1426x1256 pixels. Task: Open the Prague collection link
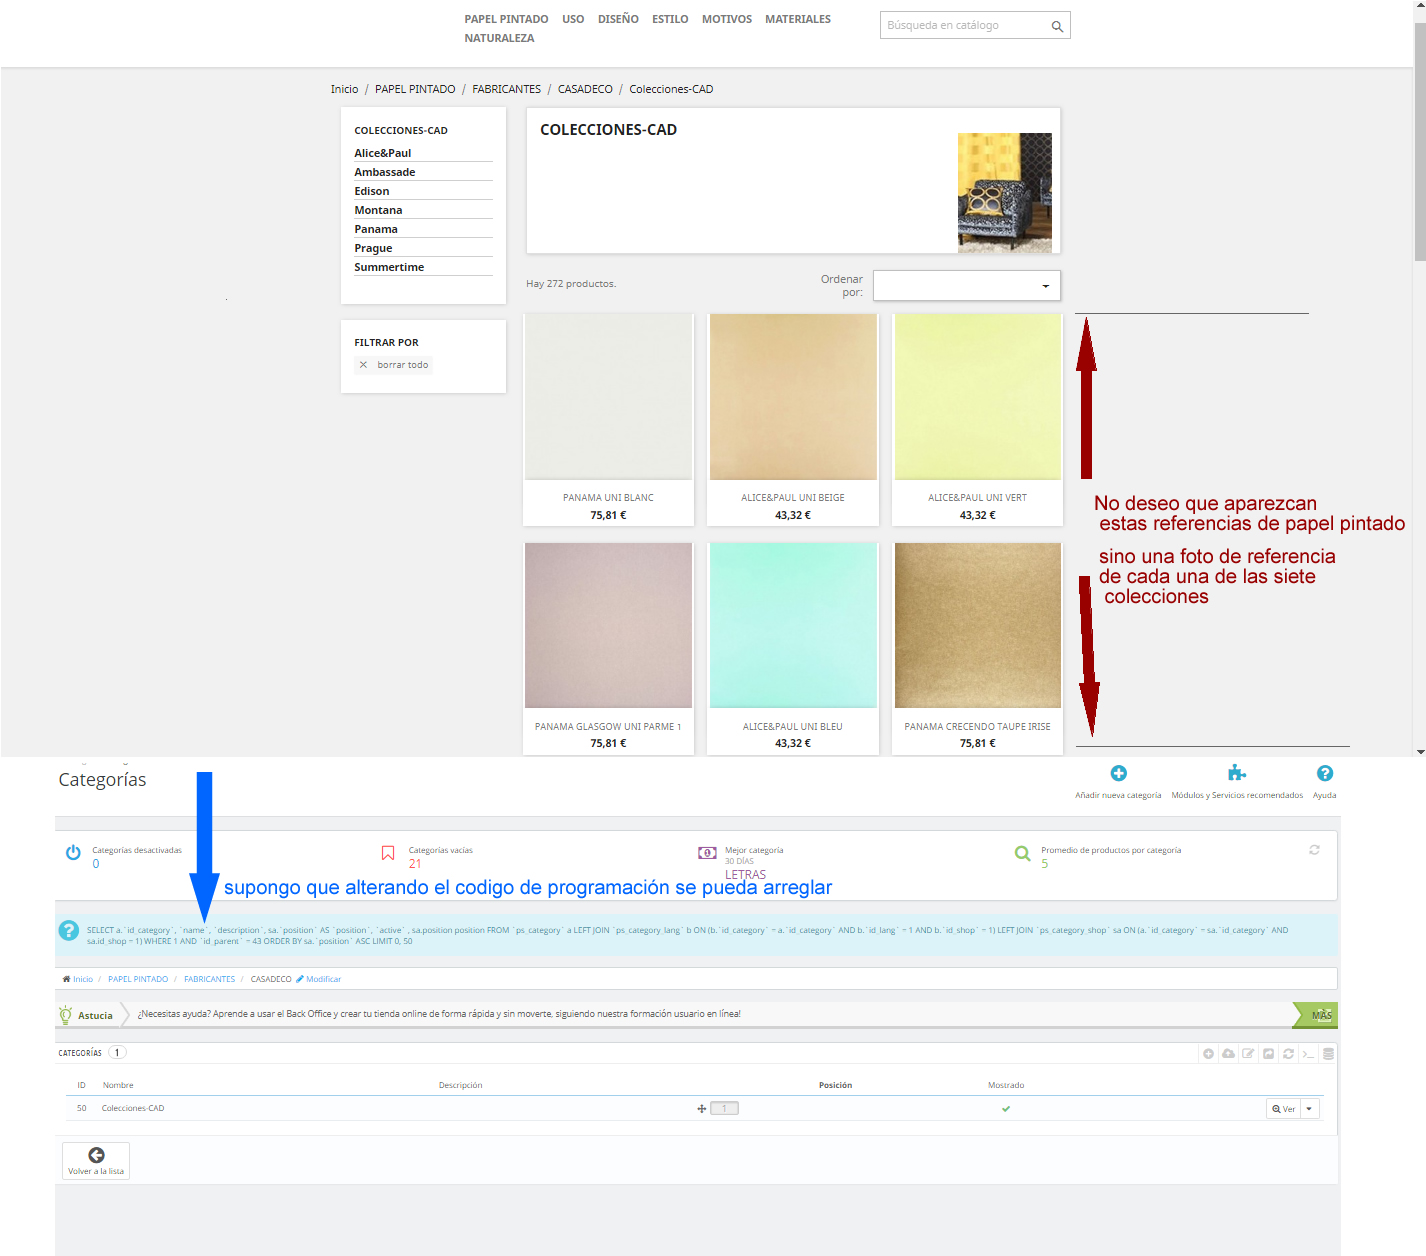tap(373, 248)
